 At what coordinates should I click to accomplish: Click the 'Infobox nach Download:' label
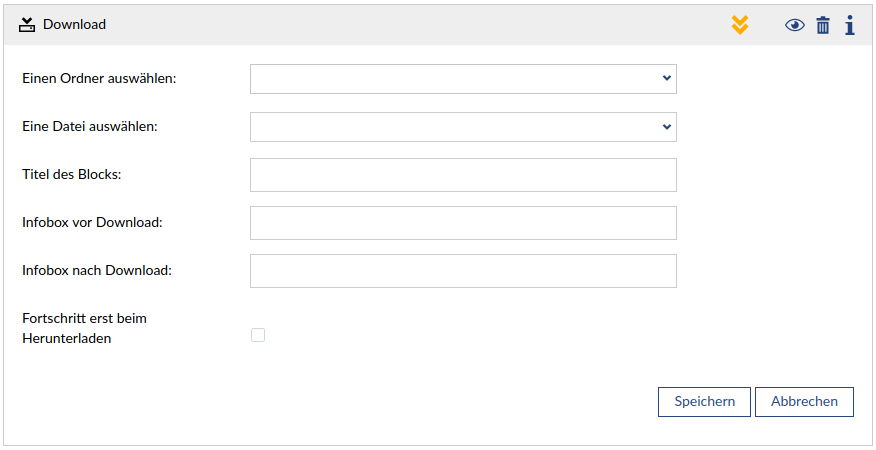(x=97, y=270)
